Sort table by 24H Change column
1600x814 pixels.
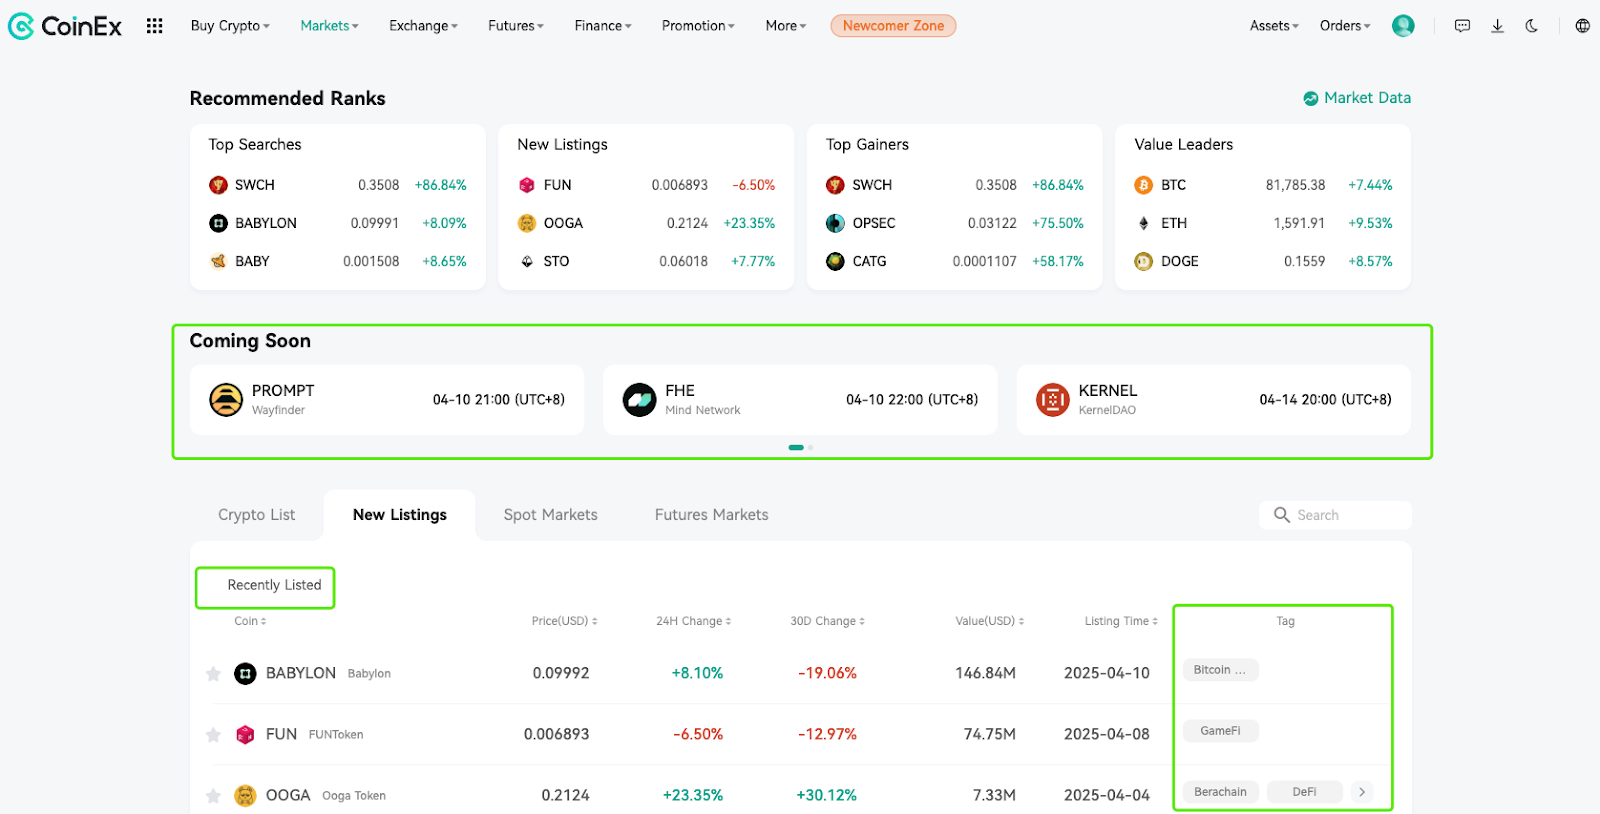coord(693,621)
